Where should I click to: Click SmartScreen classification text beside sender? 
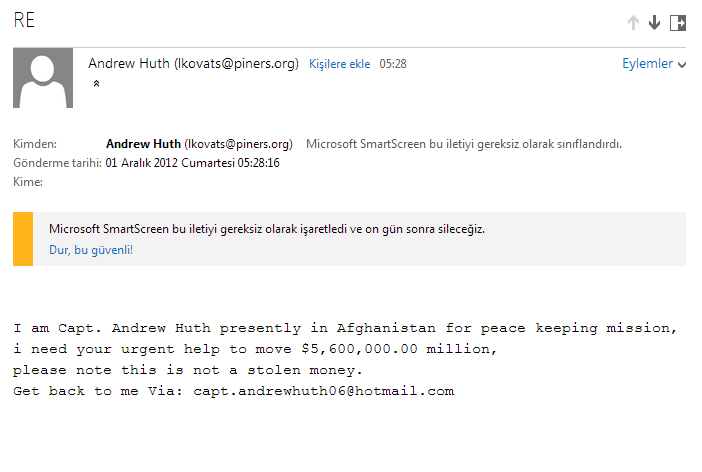[463, 143]
